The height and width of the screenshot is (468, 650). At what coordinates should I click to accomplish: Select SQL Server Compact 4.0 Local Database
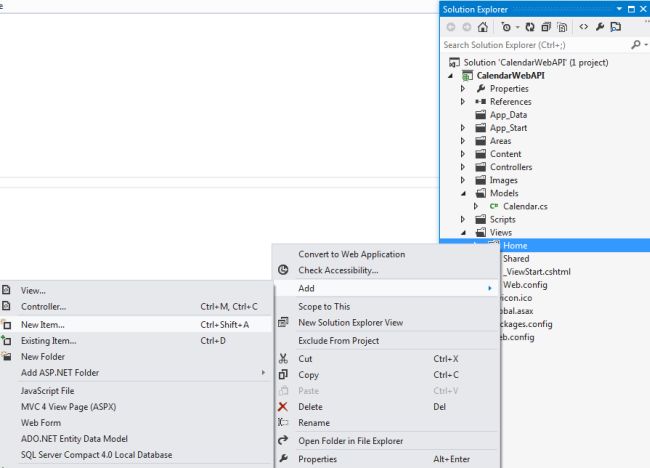click(136, 455)
